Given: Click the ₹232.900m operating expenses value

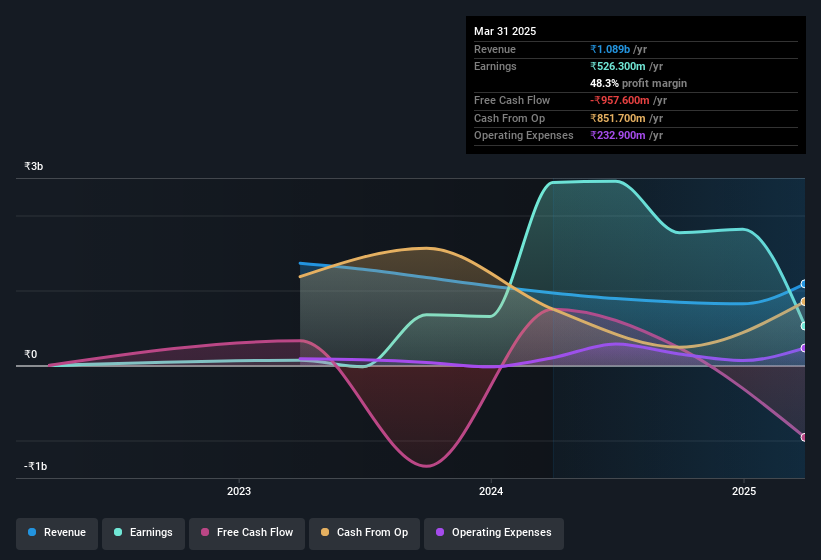Looking at the screenshot, I should [x=618, y=135].
